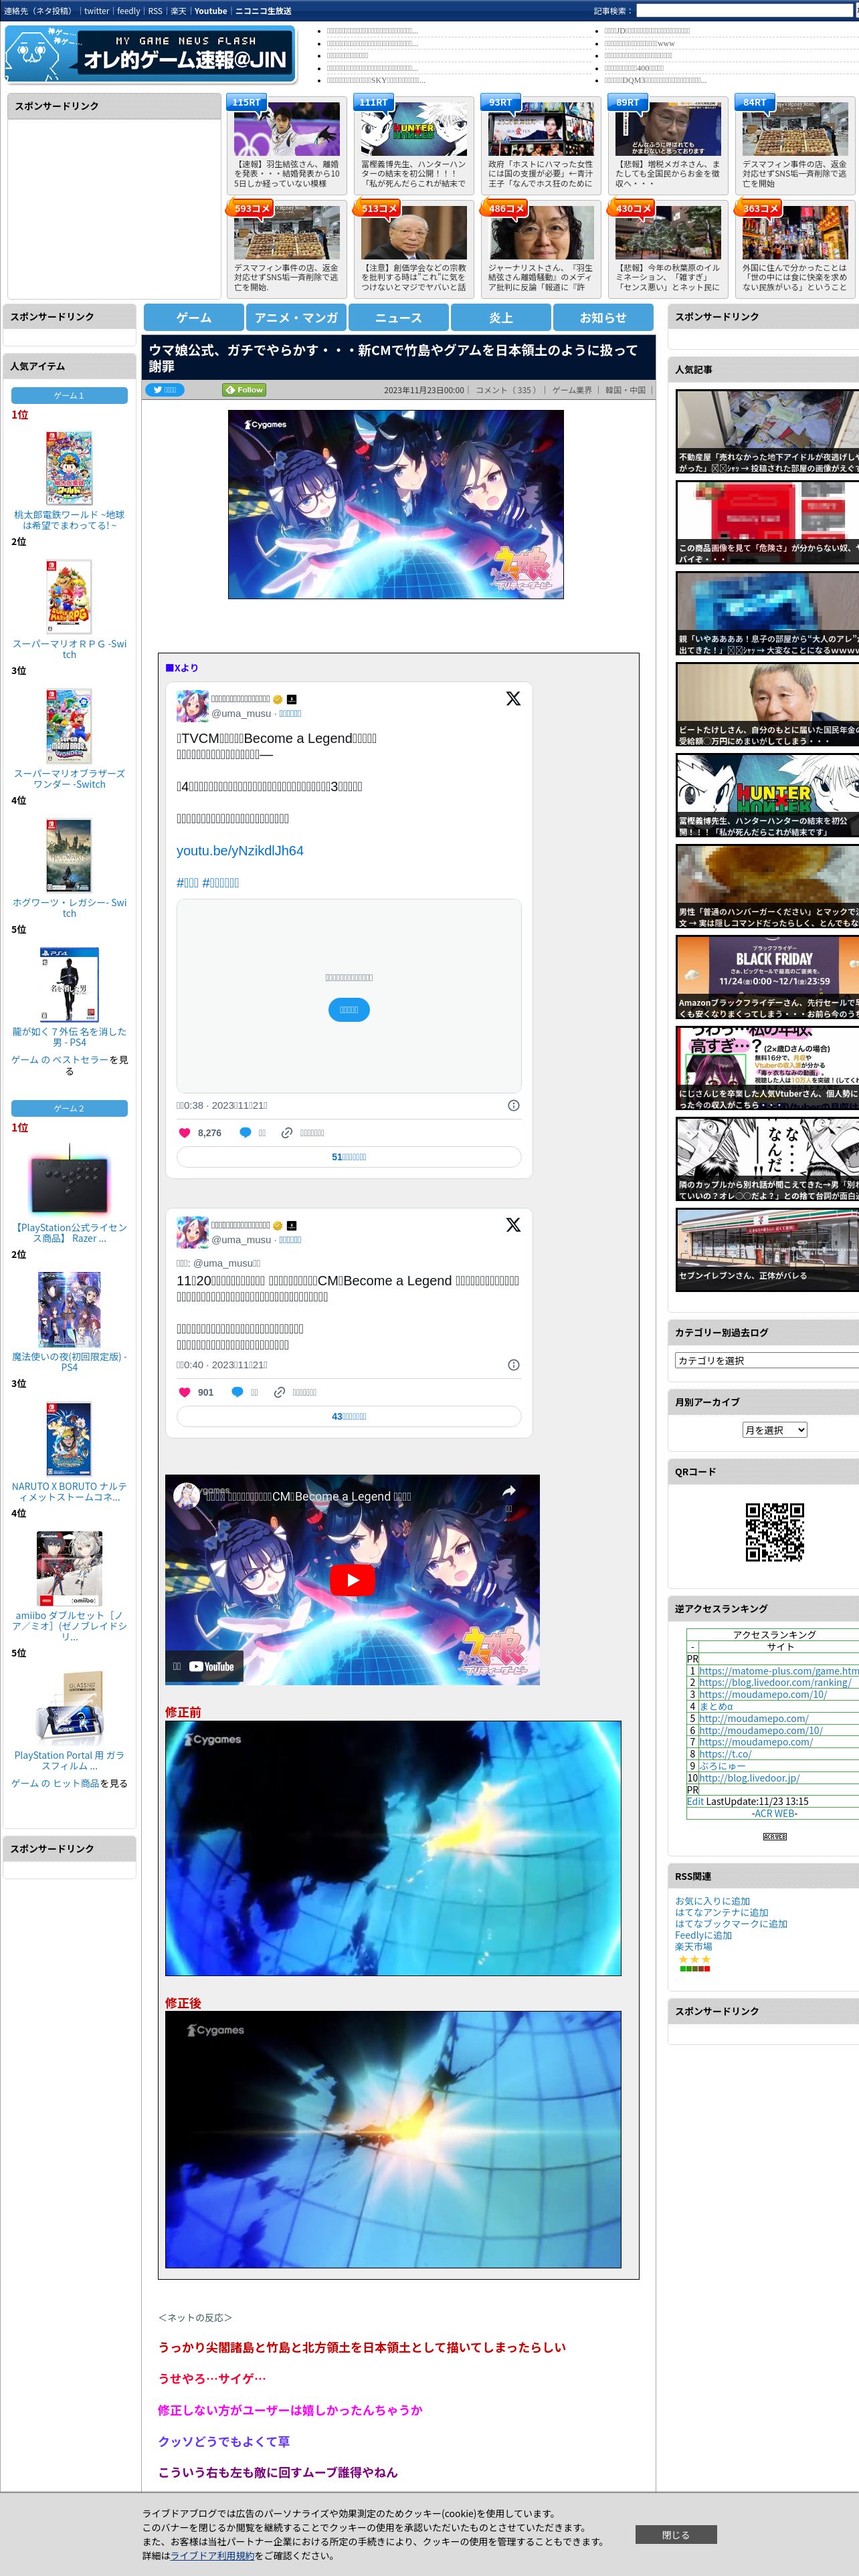Open the ホグワーツ・レガシー product link
Viewport: 859px width, 2576px height.
(69, 908)
